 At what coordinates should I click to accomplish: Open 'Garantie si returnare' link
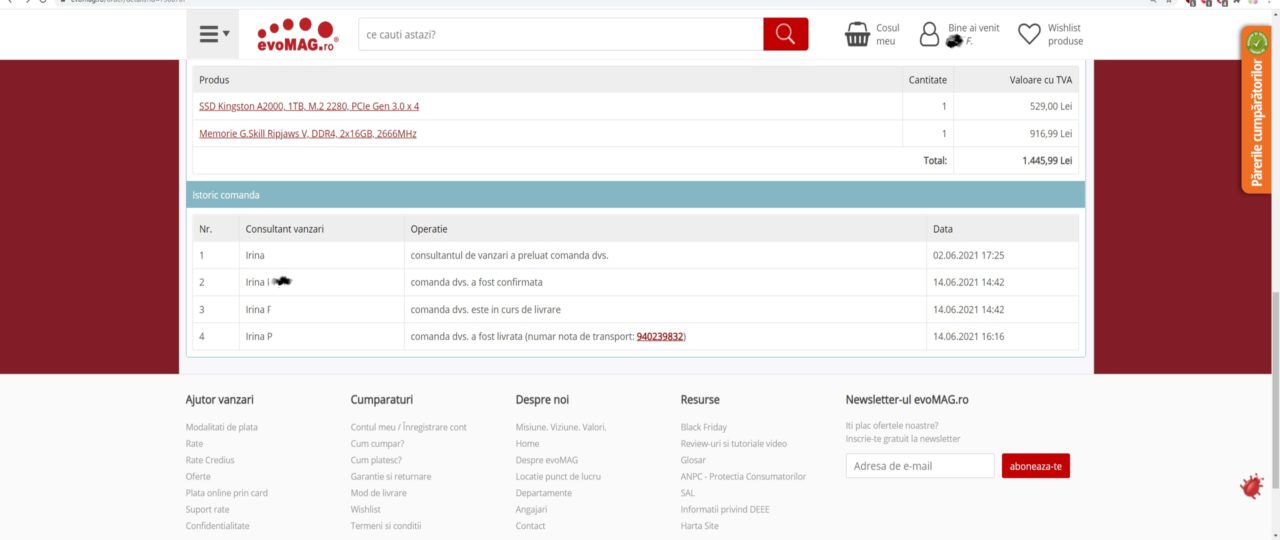tap(391, 476)
